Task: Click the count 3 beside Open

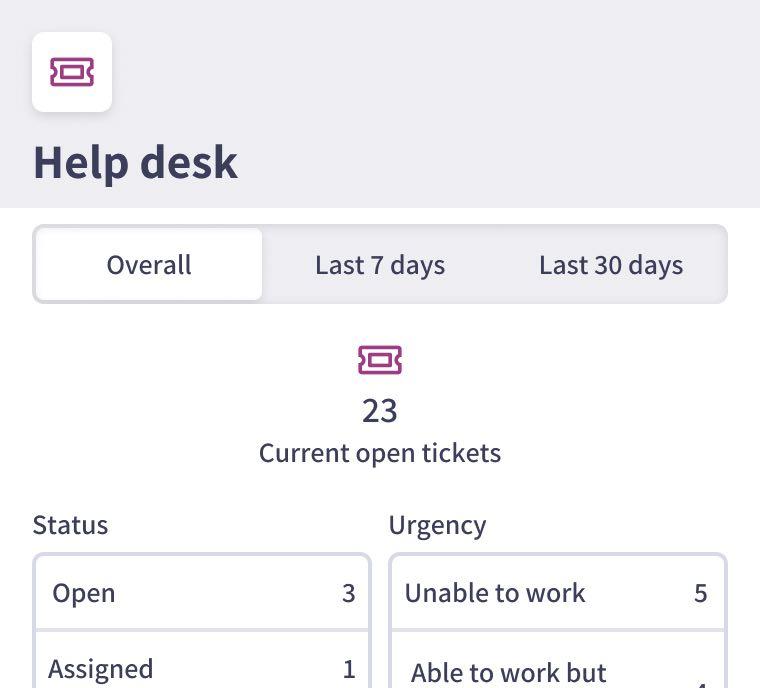Action: click(348, 593)
